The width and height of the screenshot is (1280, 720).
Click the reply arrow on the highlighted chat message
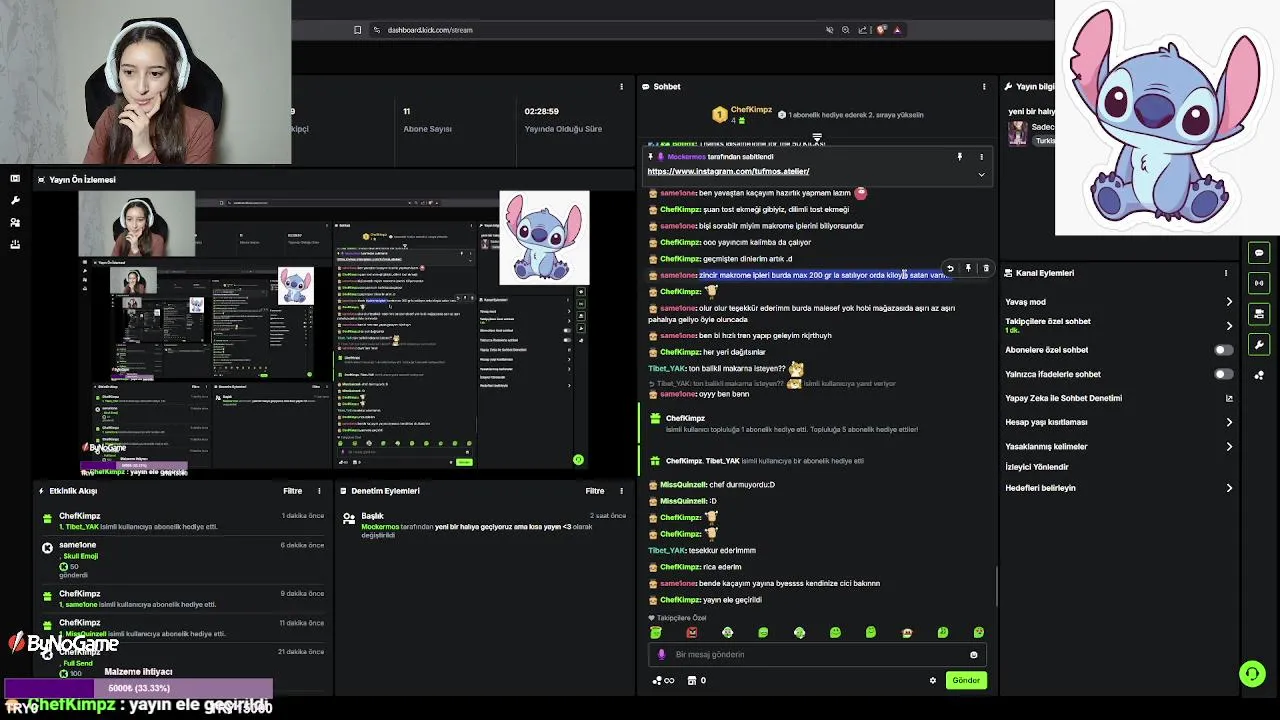(x=950, y=269)
